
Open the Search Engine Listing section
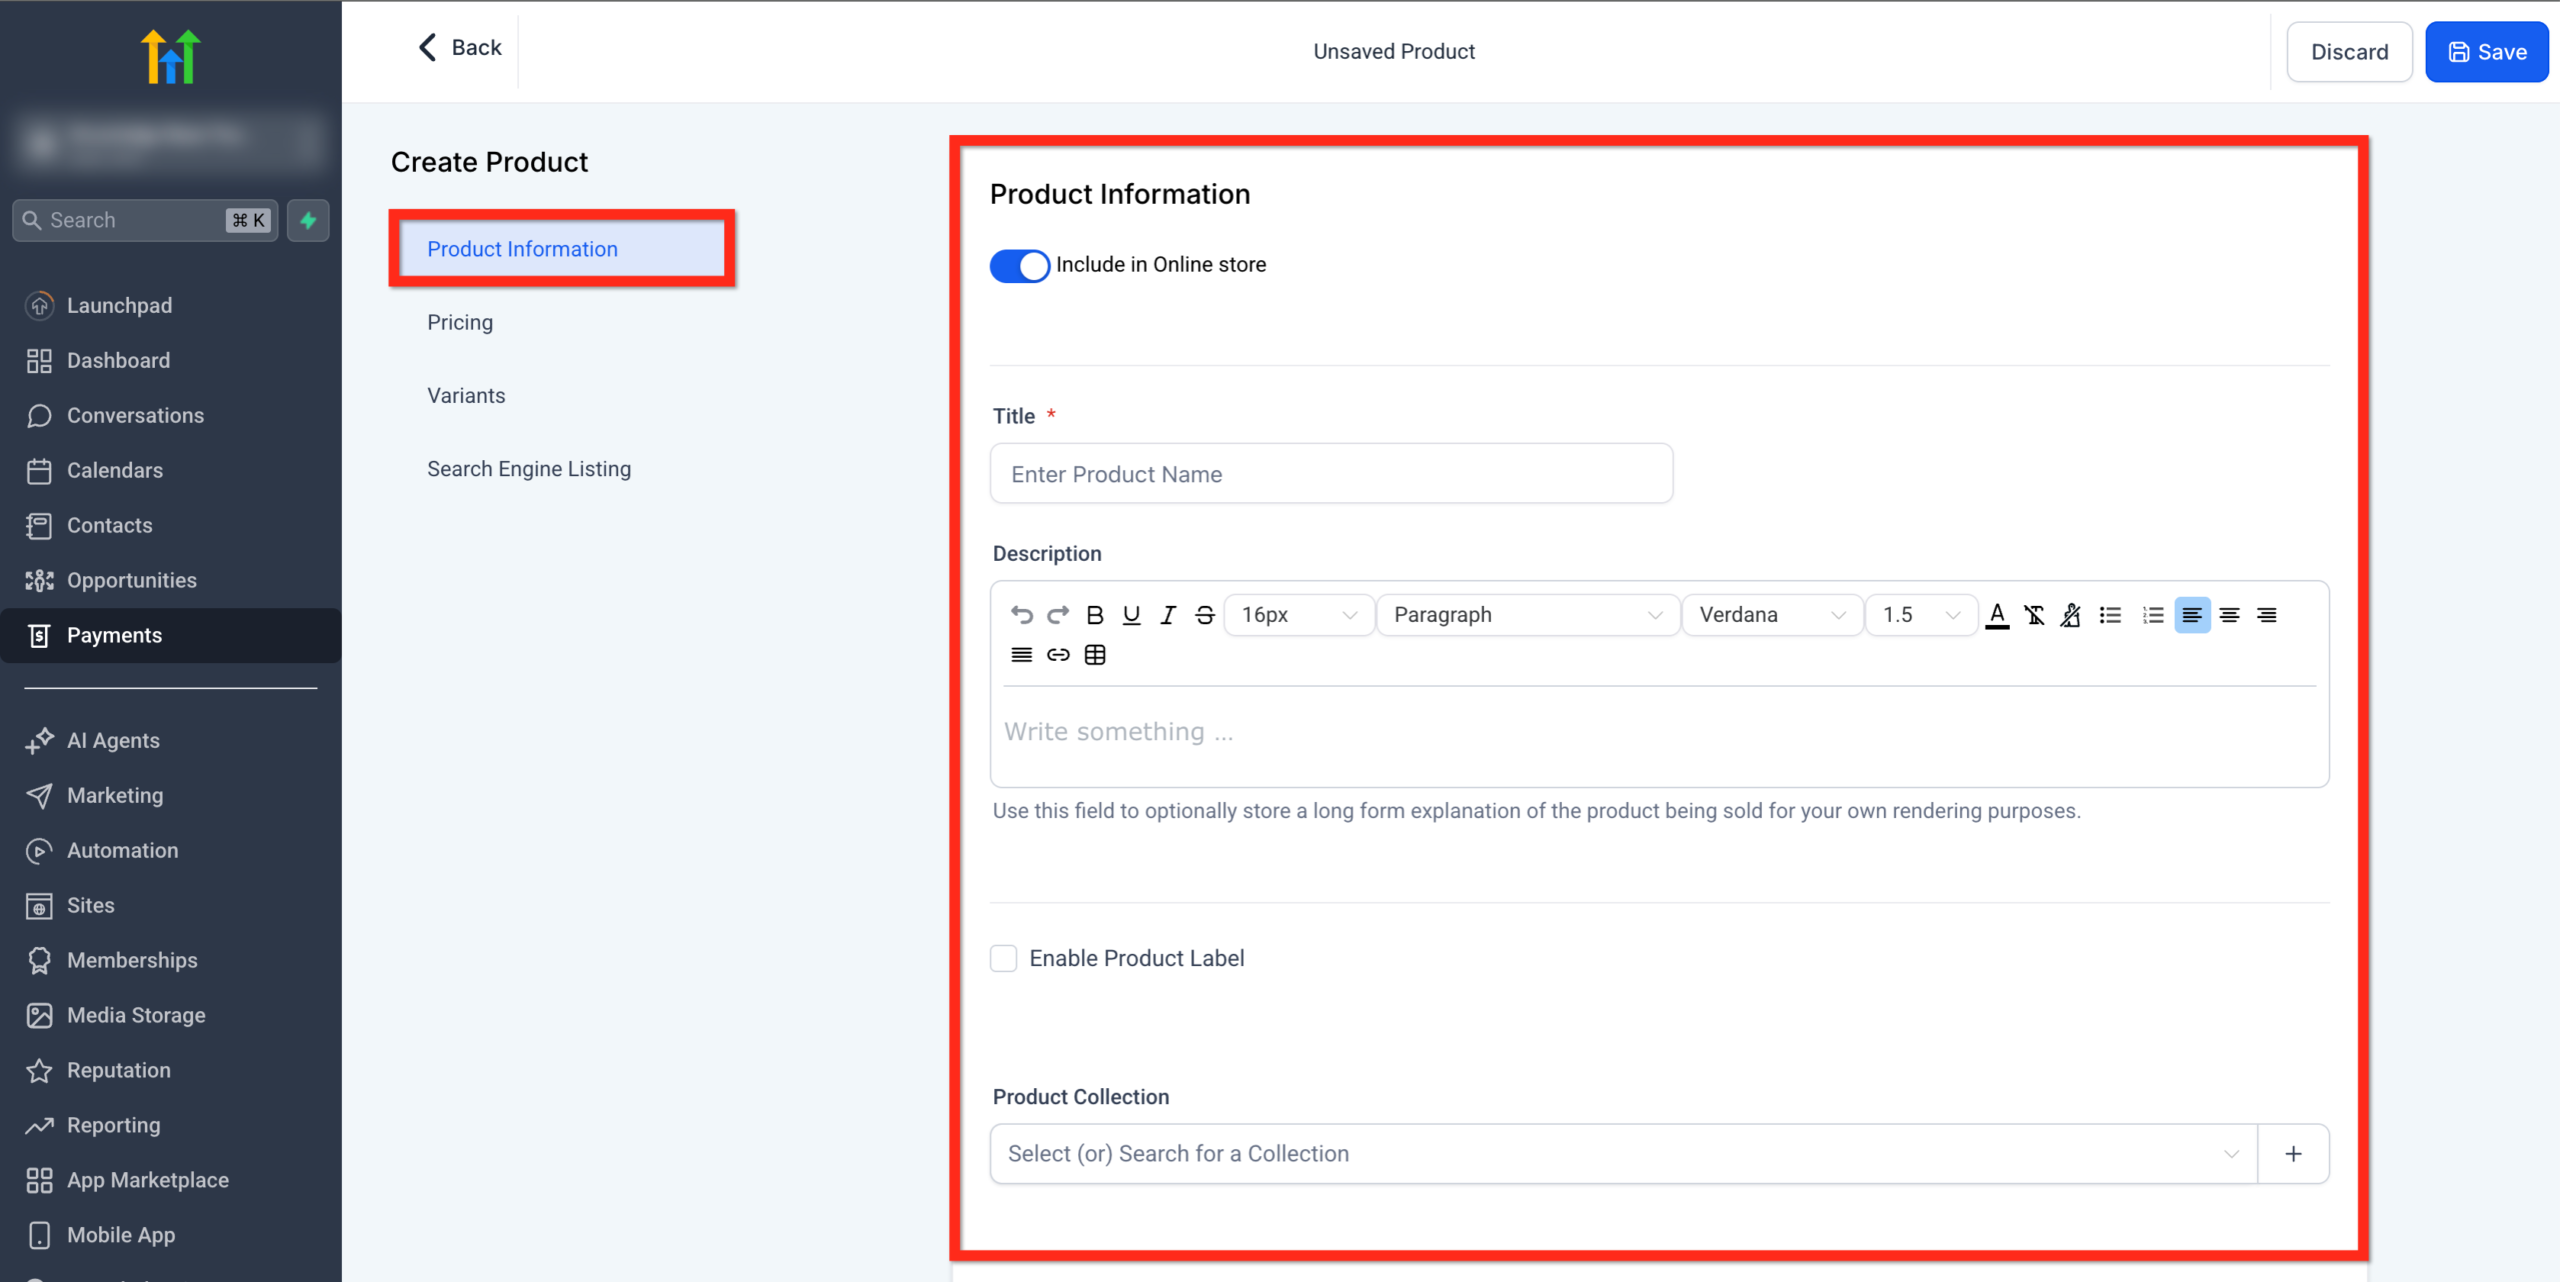coord(529,468)
